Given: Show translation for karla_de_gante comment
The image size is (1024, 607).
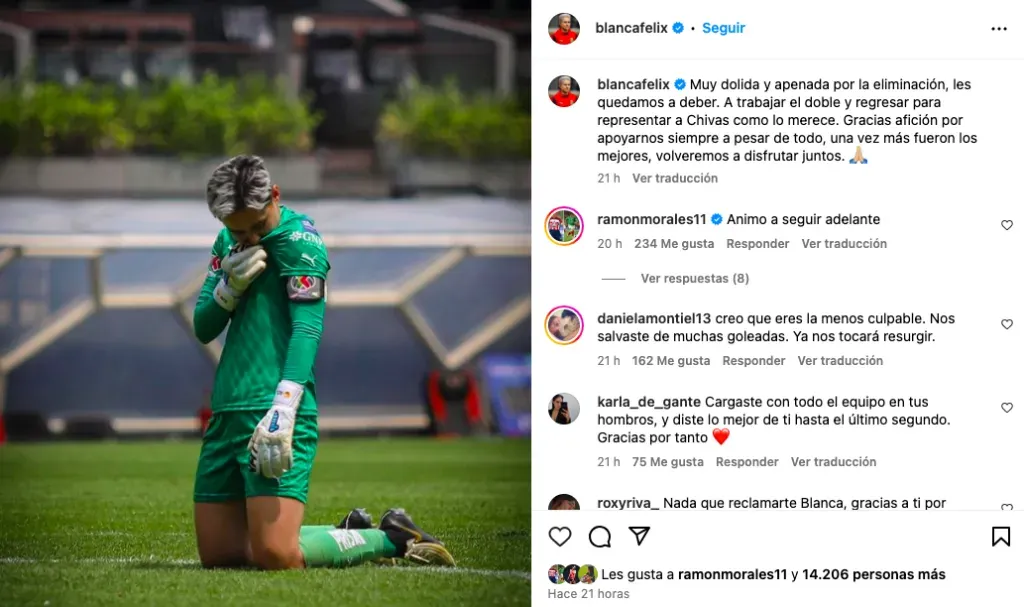Looking at the screenshot, I should [833, 461].
